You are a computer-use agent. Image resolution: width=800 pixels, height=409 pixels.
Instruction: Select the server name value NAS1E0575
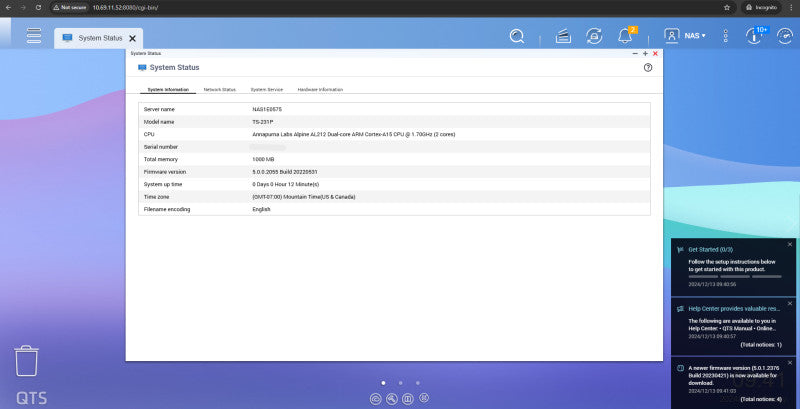tap(267, 109)
